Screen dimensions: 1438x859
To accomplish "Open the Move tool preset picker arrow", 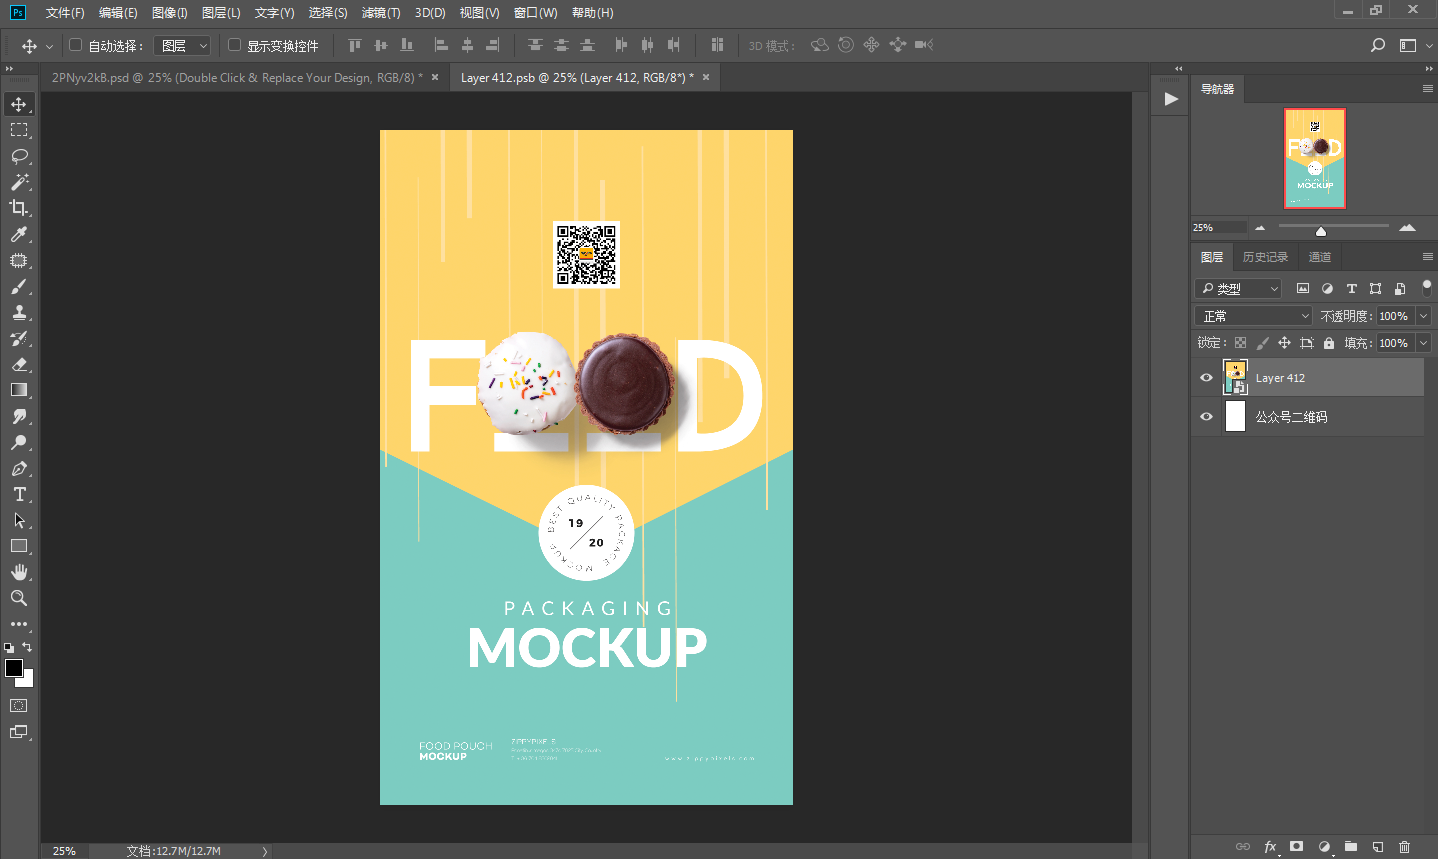I will pos(49,46).
